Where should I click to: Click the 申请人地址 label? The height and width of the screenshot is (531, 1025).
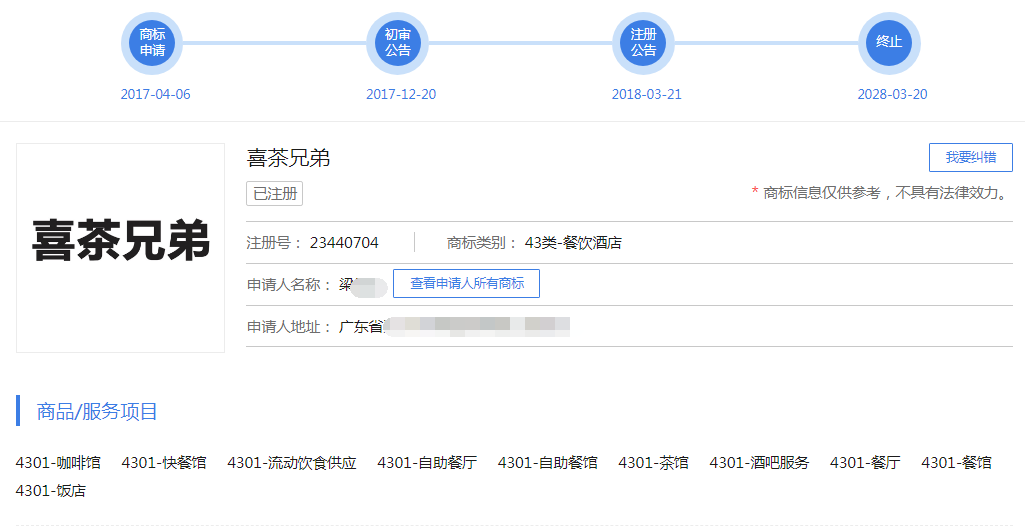click(290, 326)
